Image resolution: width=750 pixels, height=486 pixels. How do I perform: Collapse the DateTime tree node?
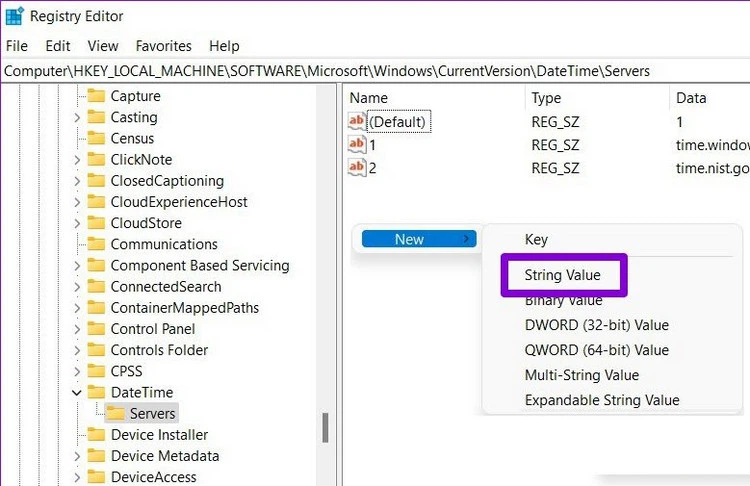click(x=77, y=392)
